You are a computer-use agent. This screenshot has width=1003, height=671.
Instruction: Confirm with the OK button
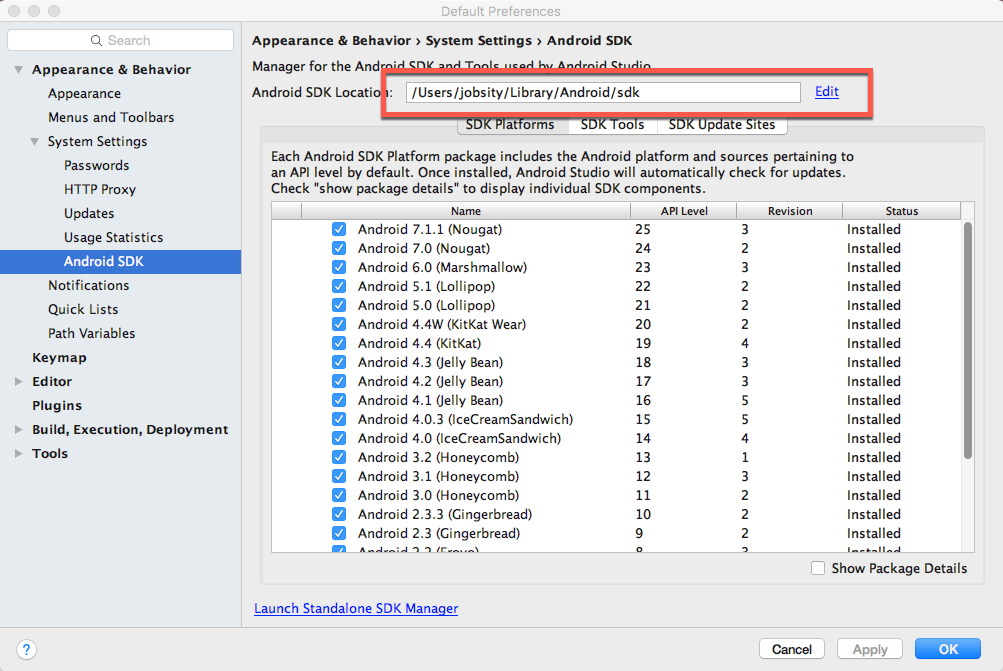947,649
